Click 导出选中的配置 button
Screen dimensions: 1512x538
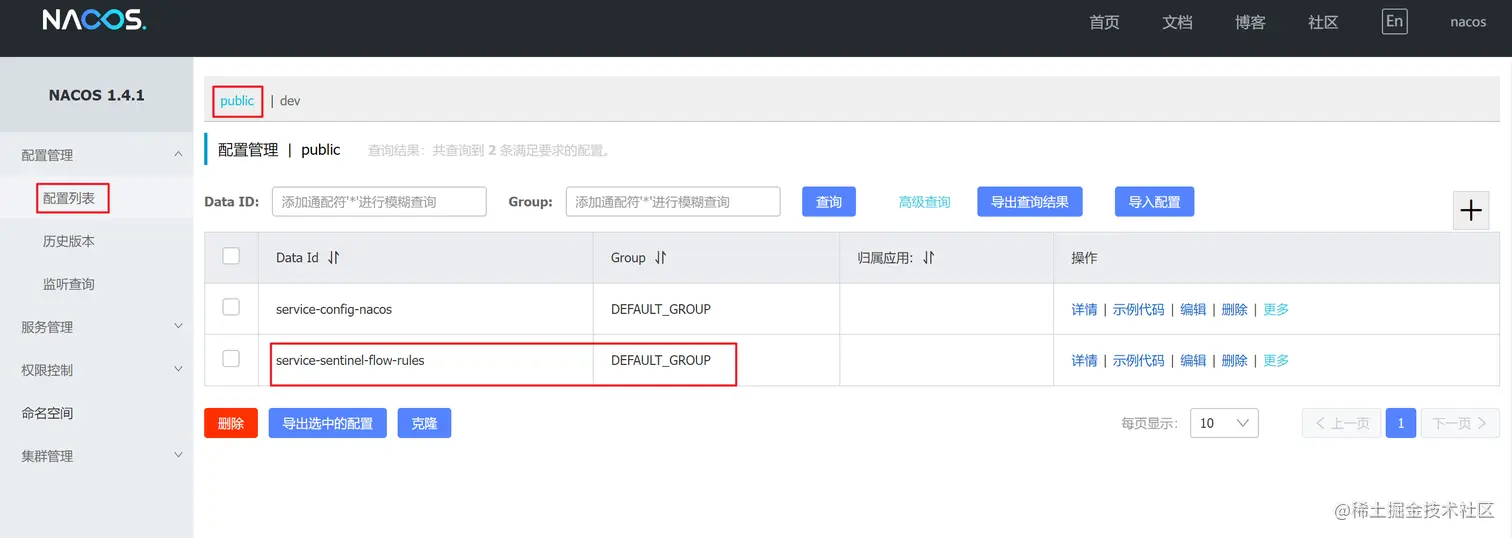point(327,423)
